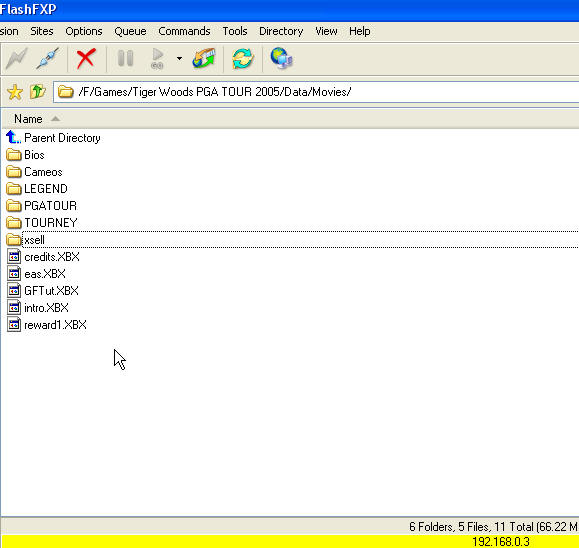
Task: Select the TOURNEY folder
Action: [x=51, y=223]
